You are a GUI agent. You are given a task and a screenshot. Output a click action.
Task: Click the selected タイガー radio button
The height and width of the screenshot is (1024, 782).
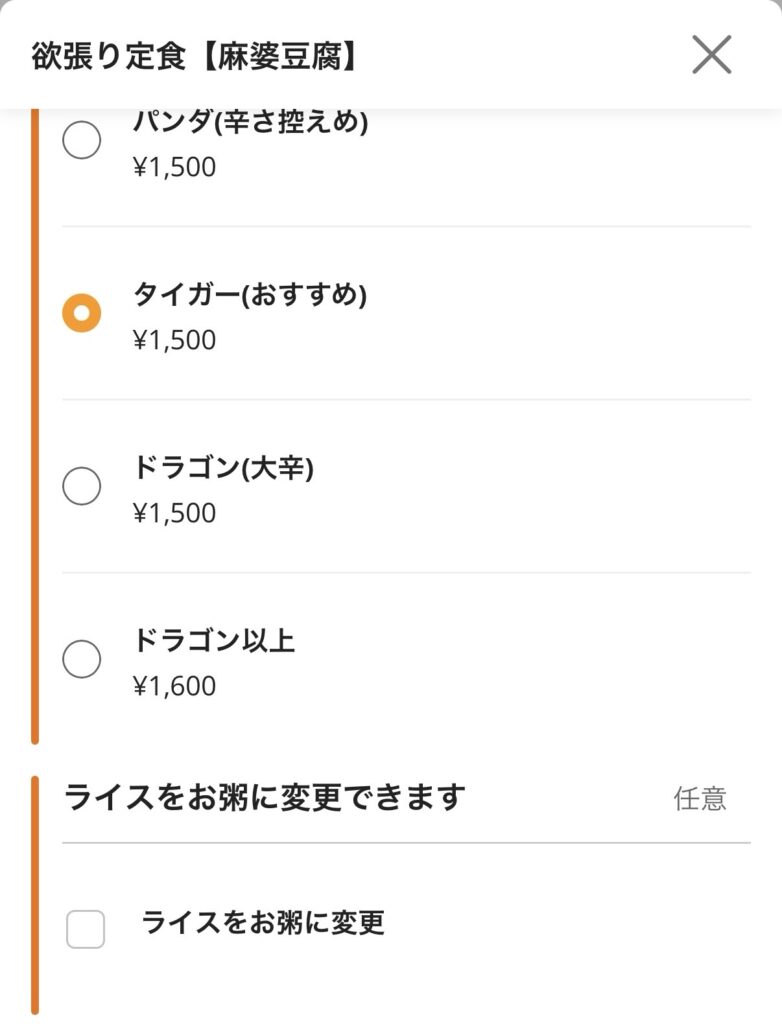82,313
